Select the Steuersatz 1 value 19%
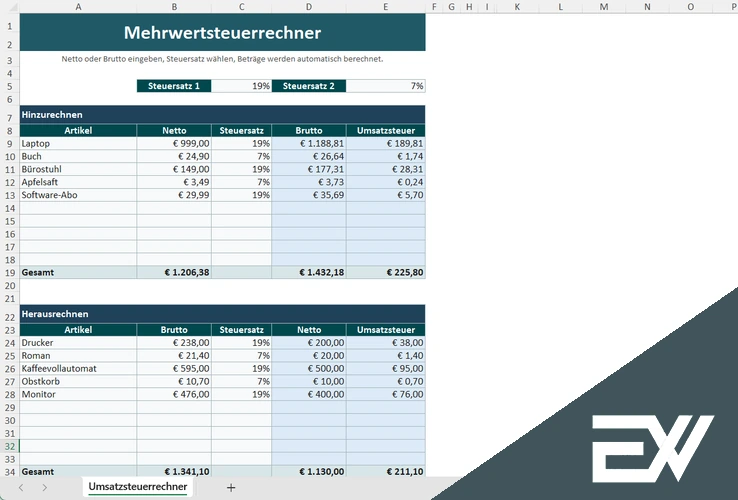 click(241, 86)
